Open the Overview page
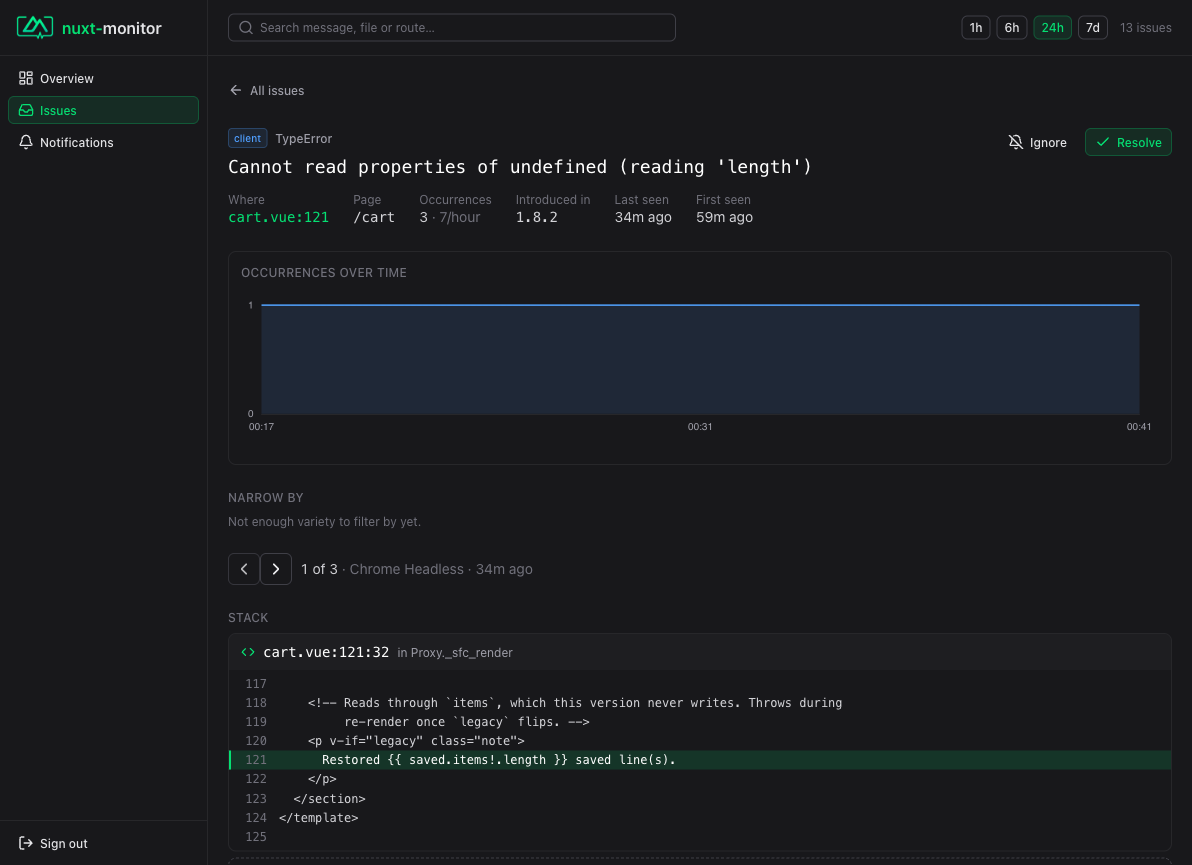This screenshot has height=865, width=1192. (x=103, y=78)
